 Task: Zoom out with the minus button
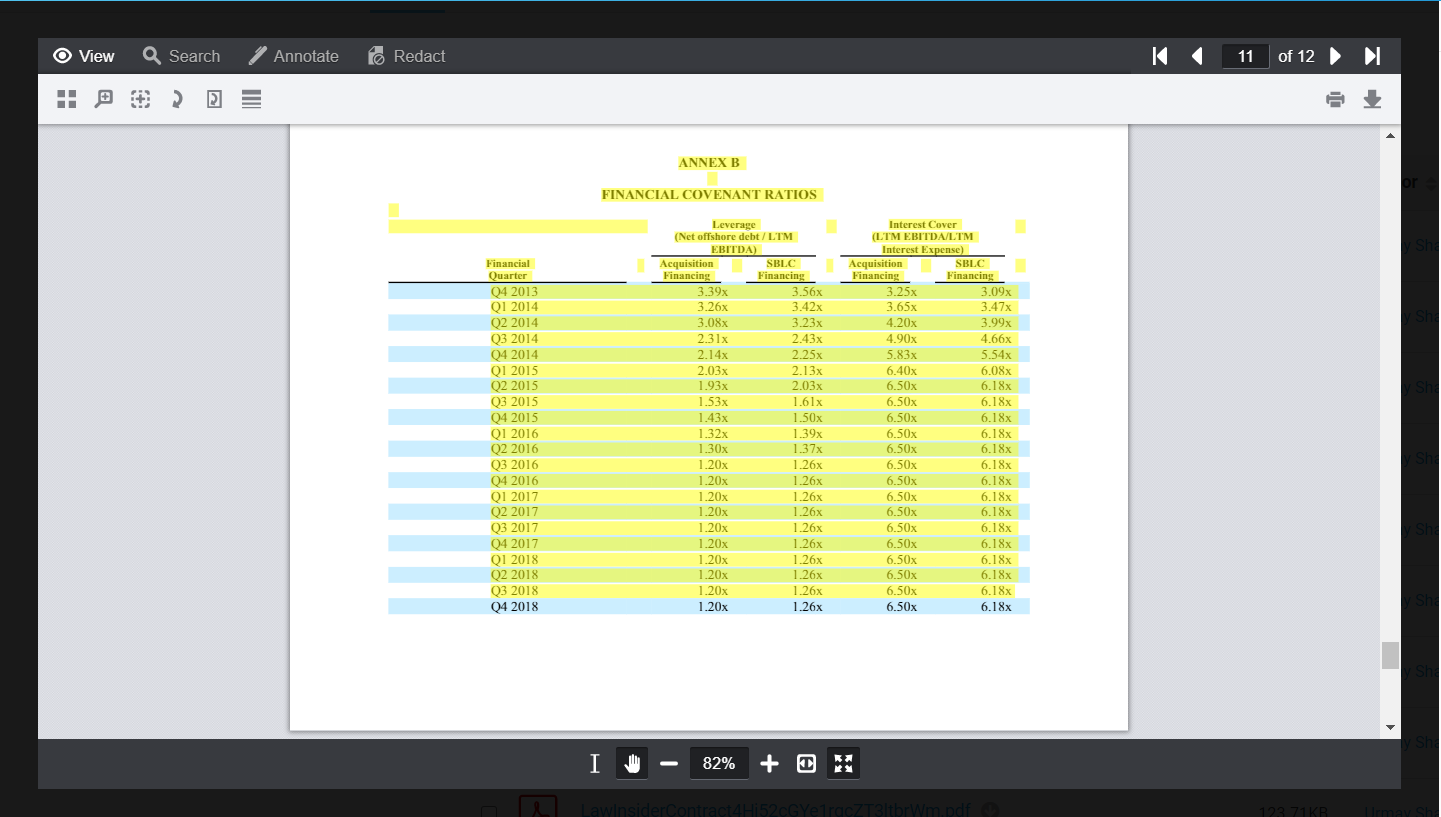click(x=669, y=764)
